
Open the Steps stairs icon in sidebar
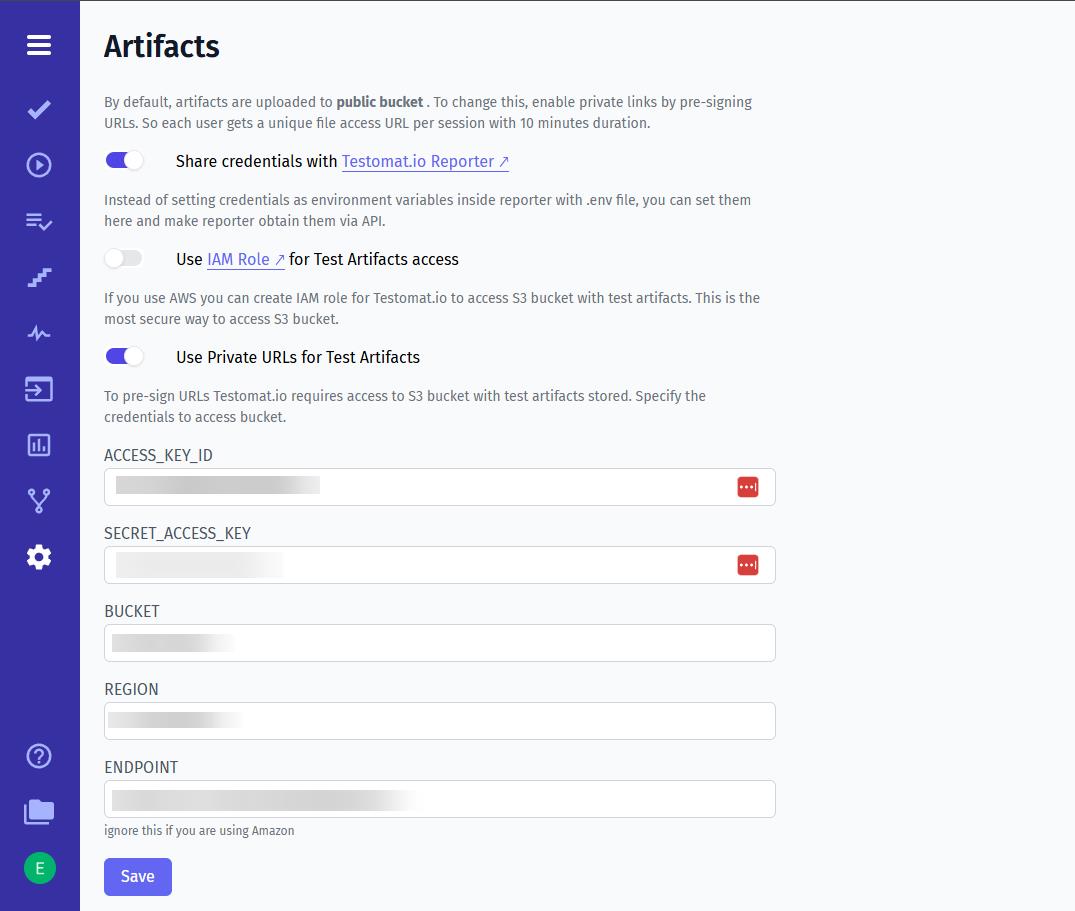pyautogui.click(x=38, y=277)
